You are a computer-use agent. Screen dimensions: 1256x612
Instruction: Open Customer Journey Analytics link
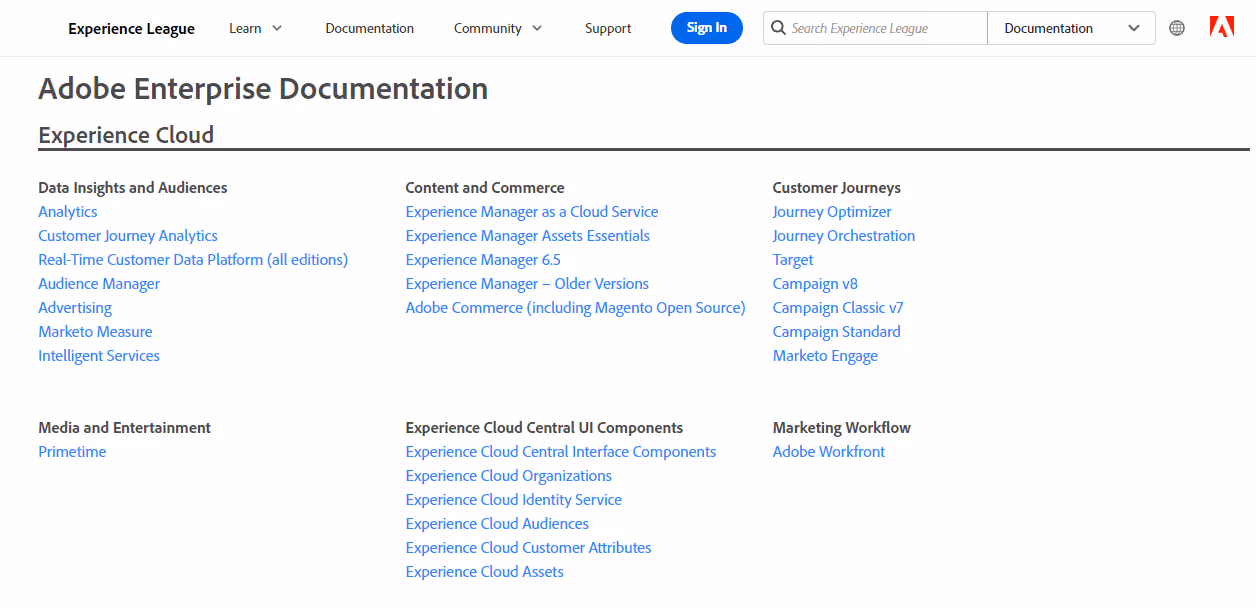(x=128, y=236)
